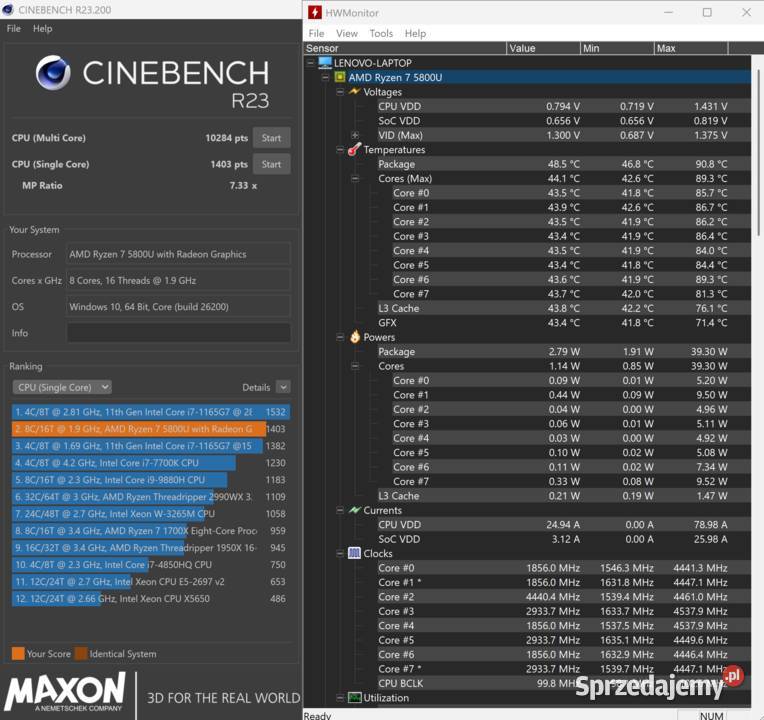This screenshot has height=720, width=764.
Task: Click the Max column header
Action: 691,48
